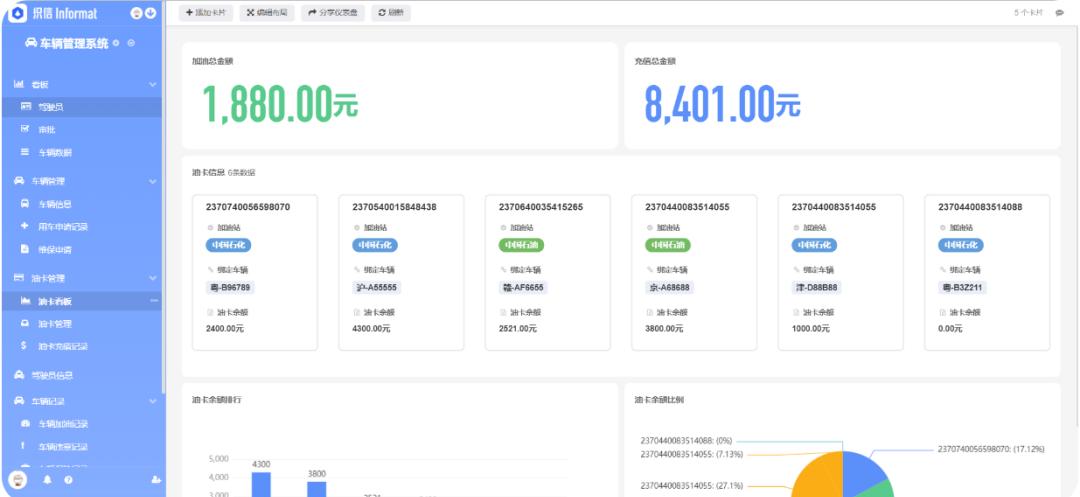This screenshot has width=1080, height=497.
Task: Click the exclamation icon of the 车辆违章记录 item
Action: tap(23, 446)
